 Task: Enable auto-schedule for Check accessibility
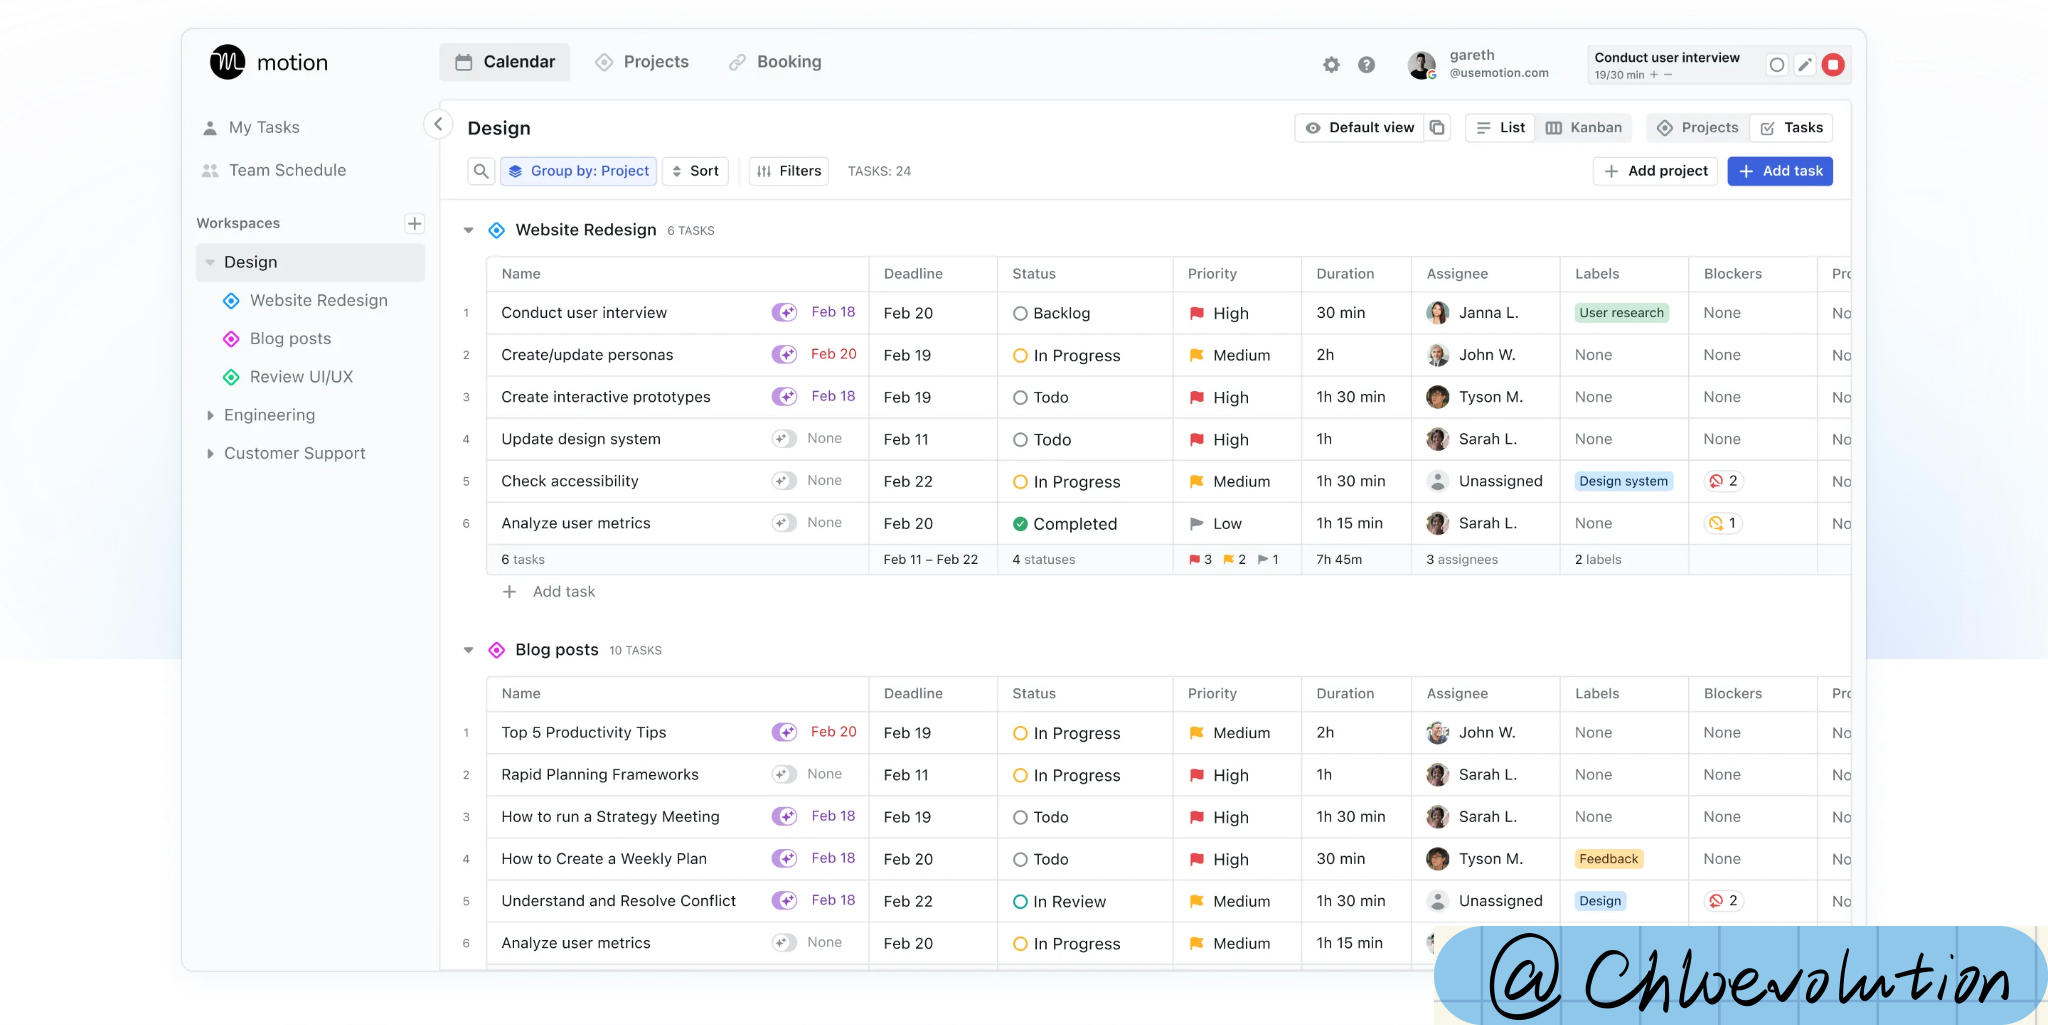[x=784, y=480]
